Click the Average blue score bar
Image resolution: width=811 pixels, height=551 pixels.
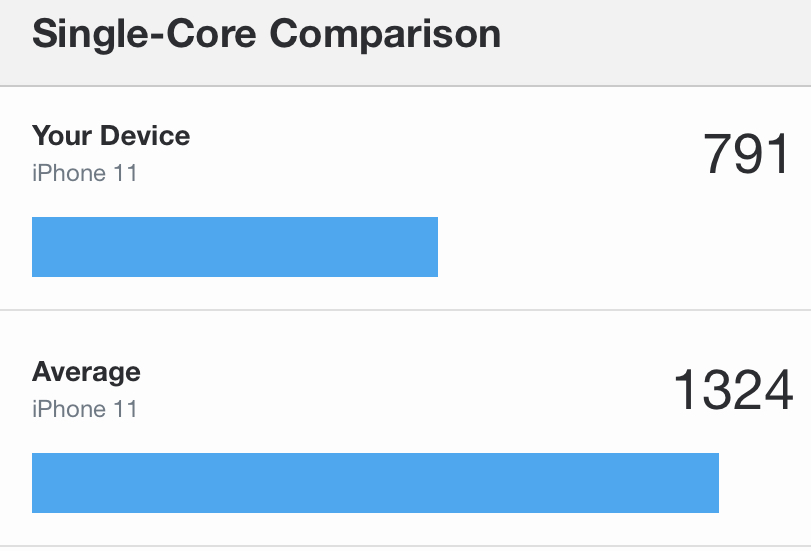pyautogui.click(x=376, y=483)
